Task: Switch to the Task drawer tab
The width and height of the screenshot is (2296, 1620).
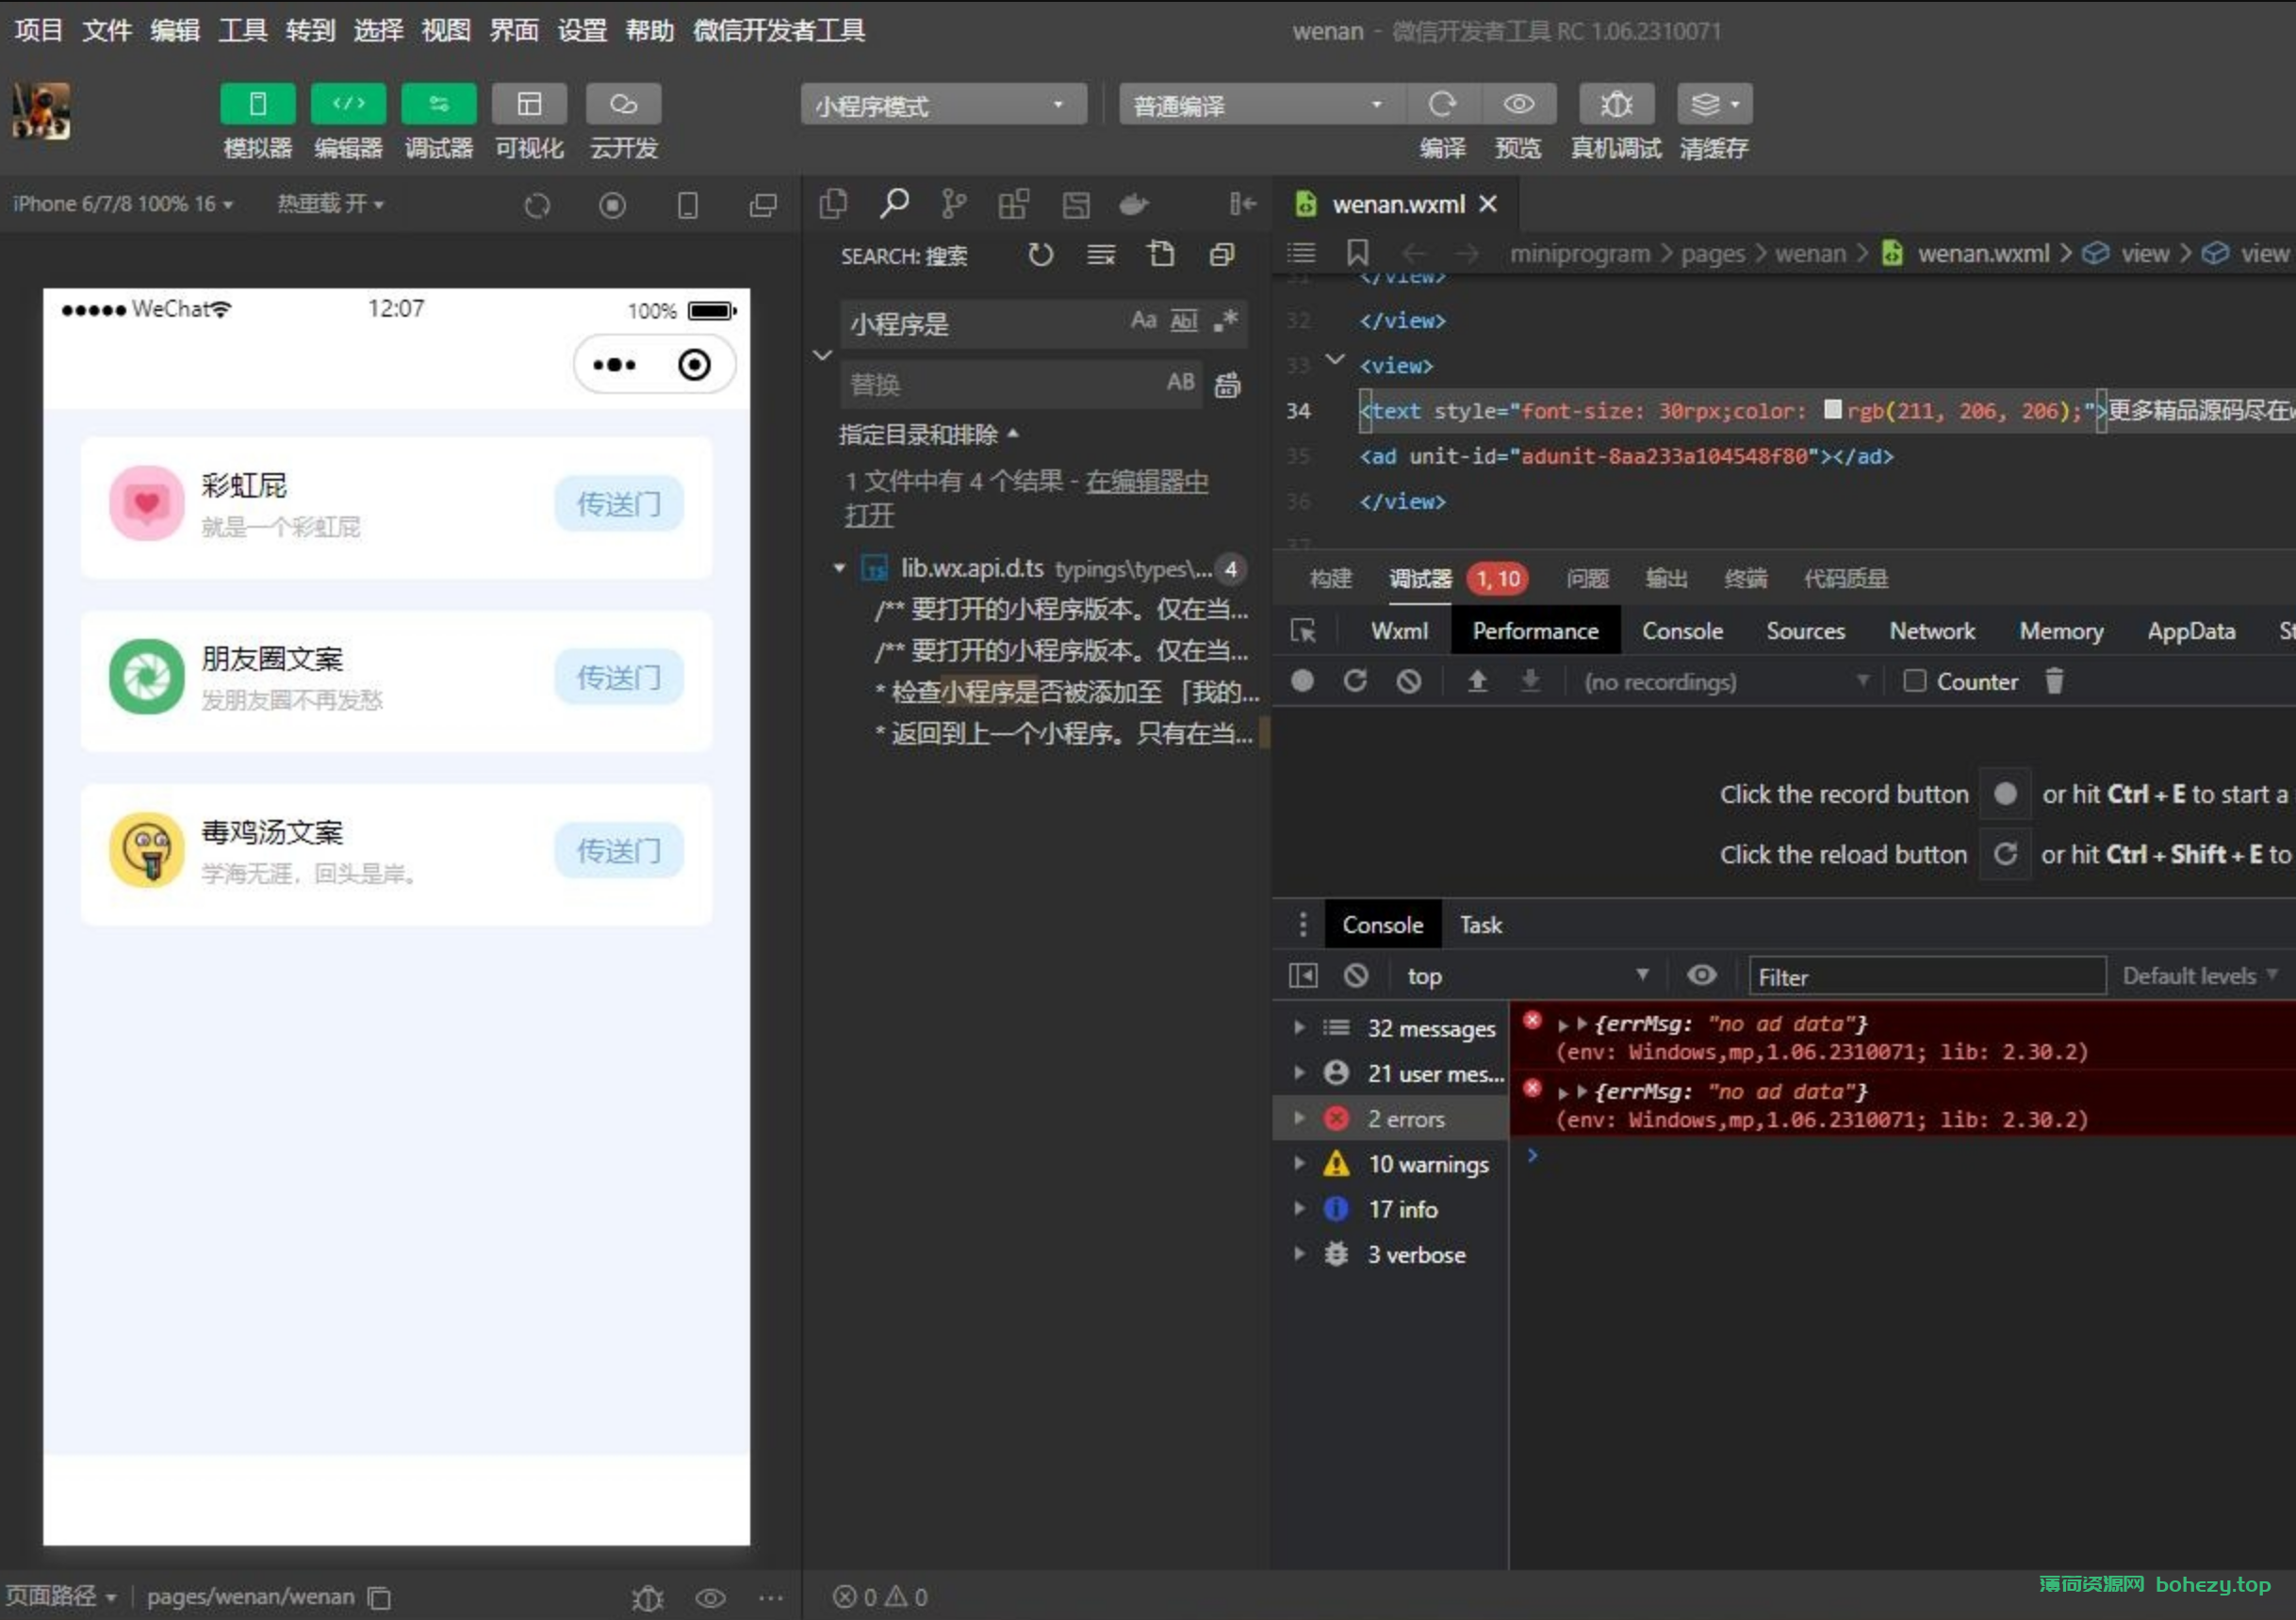Action: tap(1480, 925)
